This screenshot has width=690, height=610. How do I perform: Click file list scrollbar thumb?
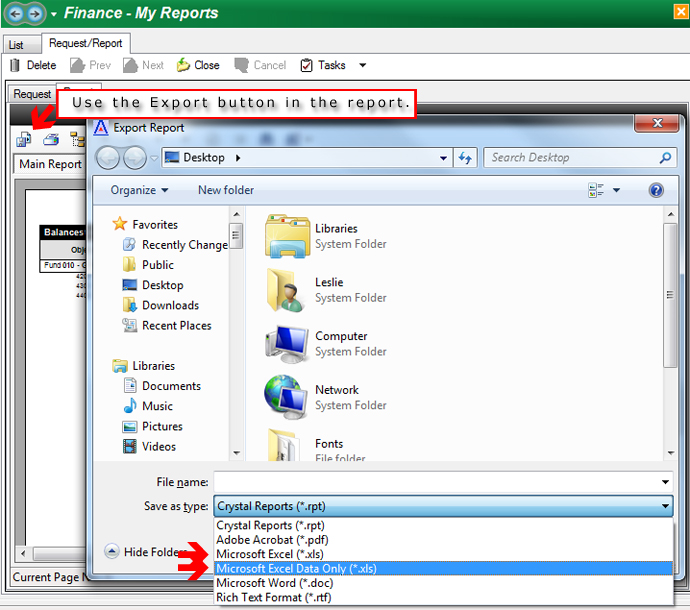(670, 295)
